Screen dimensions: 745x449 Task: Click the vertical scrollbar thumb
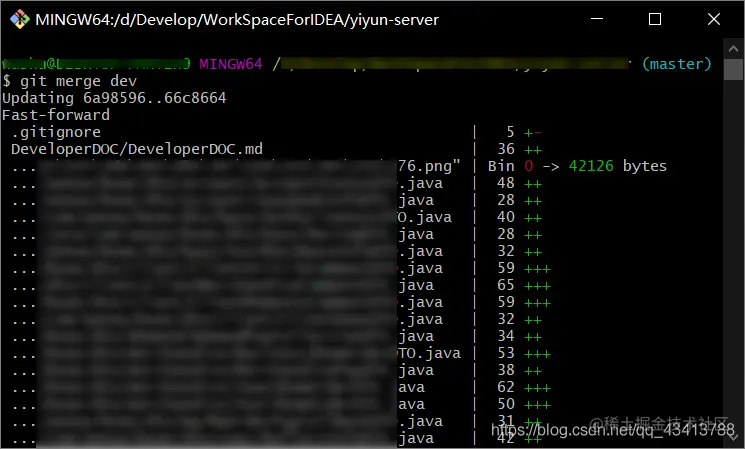[x=733, y=69]
